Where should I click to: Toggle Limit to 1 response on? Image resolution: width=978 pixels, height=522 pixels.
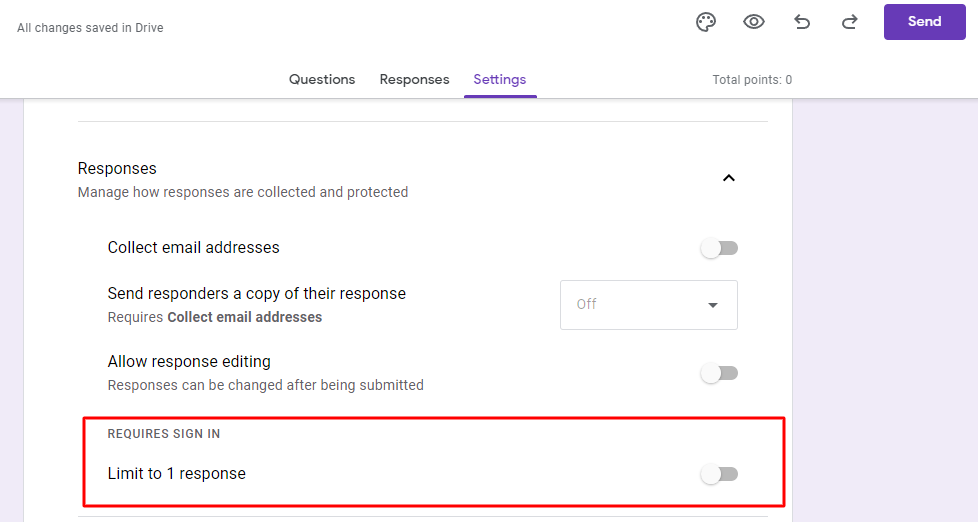tap(719, 474)
